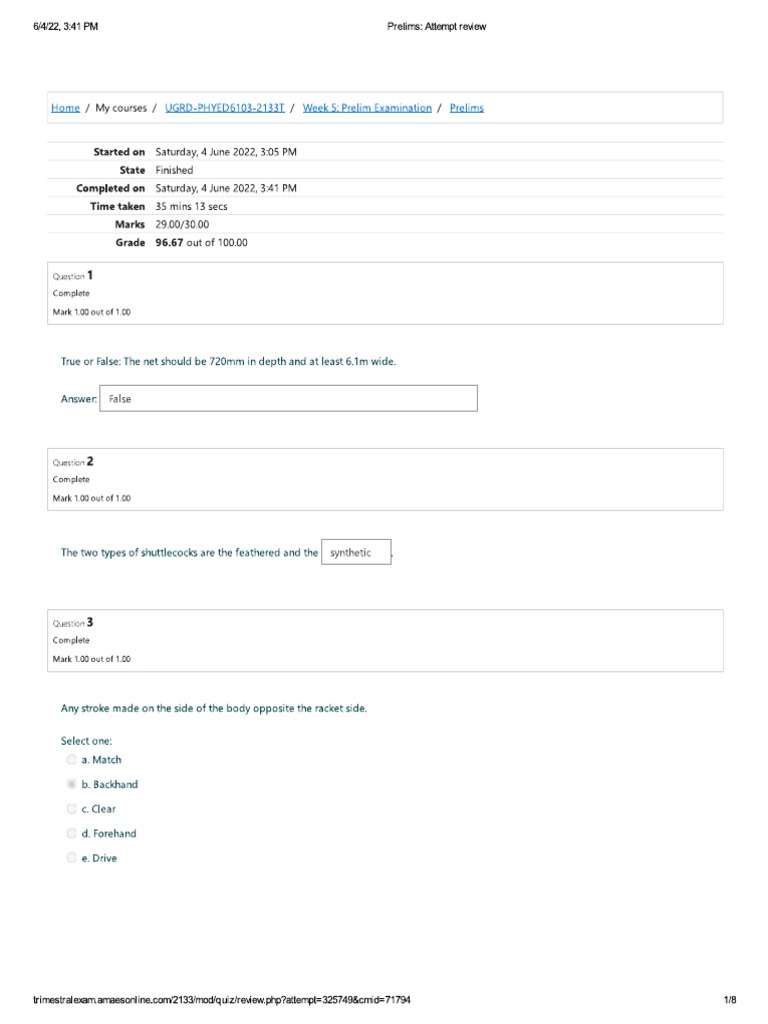
Task: Open the Week 5: Prelim Examination link
Action: 367,108
